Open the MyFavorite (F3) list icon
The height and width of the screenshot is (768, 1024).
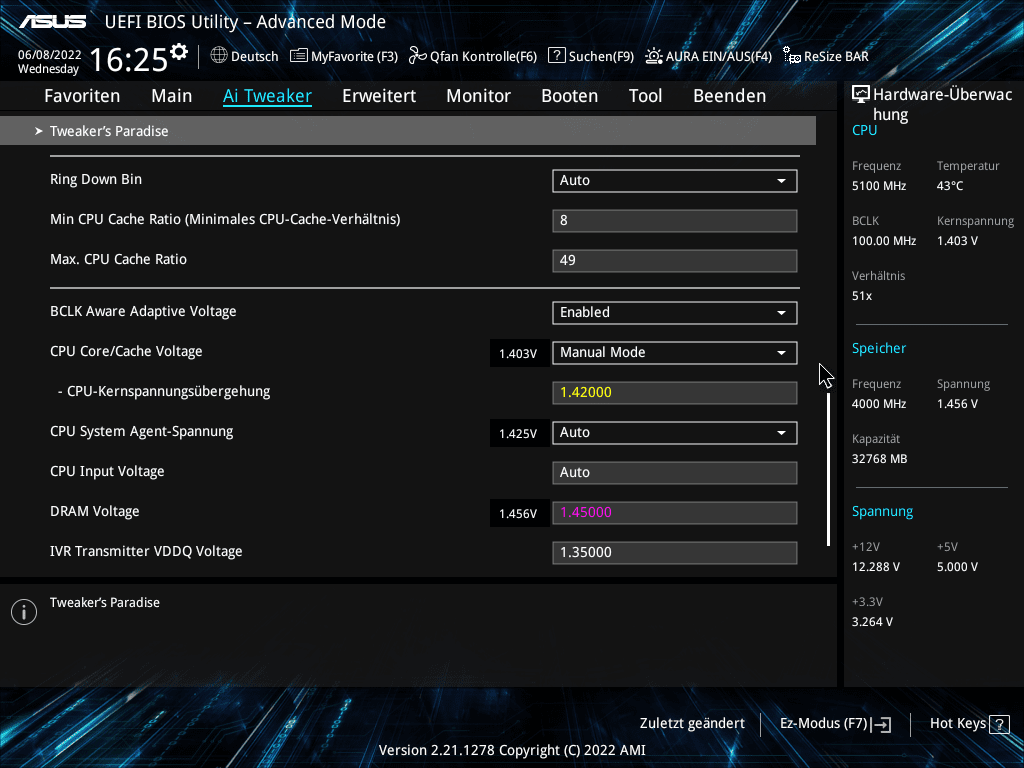[298, 56]
